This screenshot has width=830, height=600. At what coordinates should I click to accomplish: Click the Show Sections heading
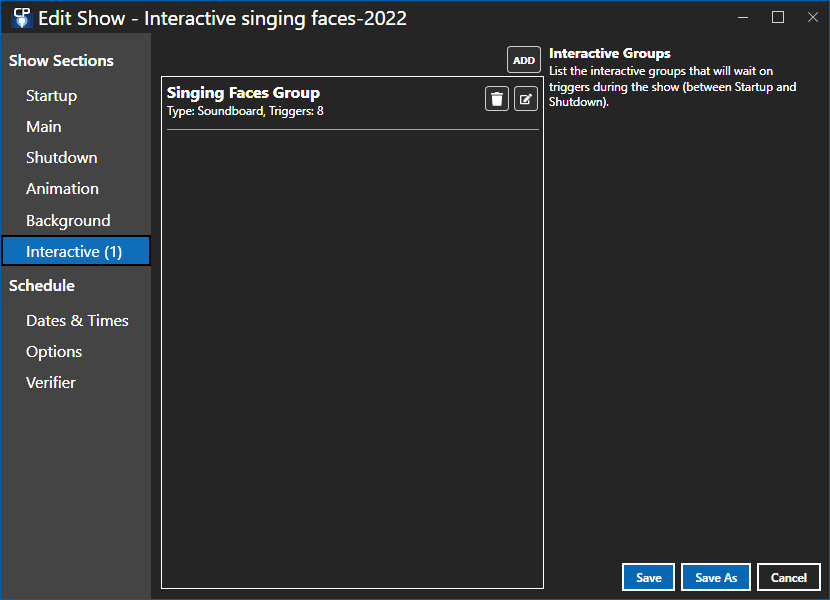click(x=61, y=61)
